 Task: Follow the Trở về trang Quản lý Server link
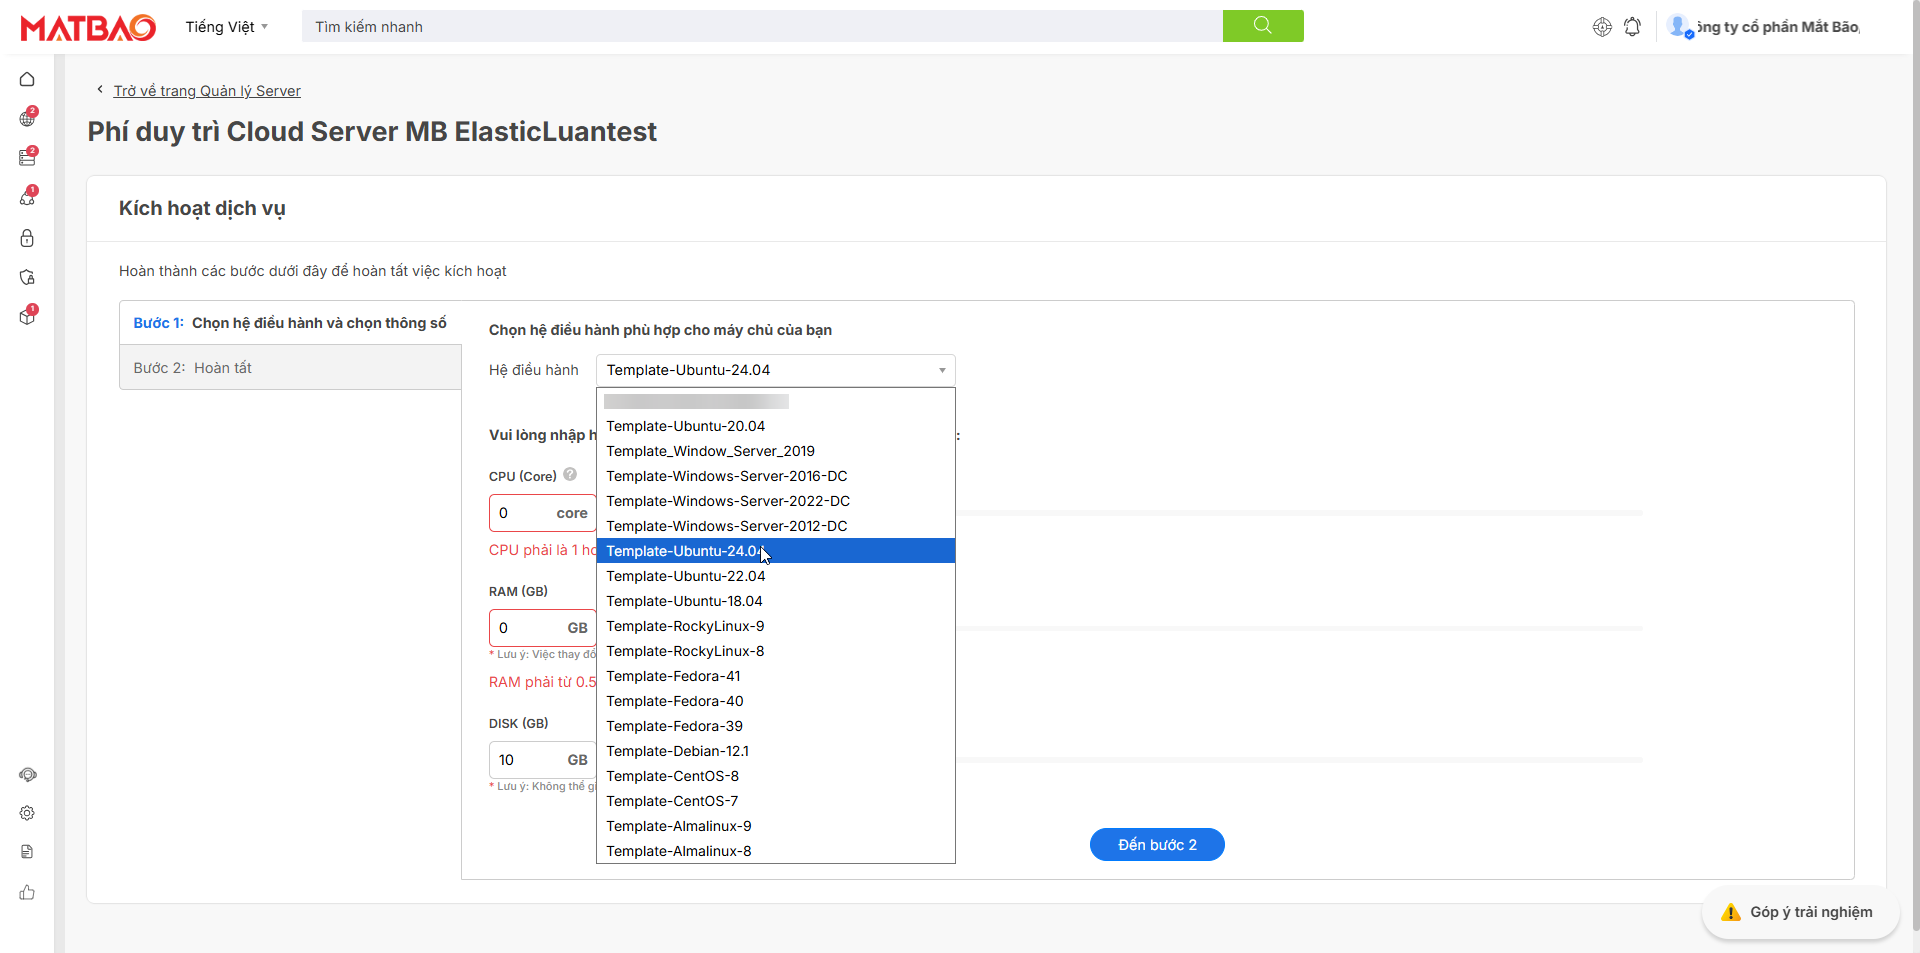pos(207,91)
